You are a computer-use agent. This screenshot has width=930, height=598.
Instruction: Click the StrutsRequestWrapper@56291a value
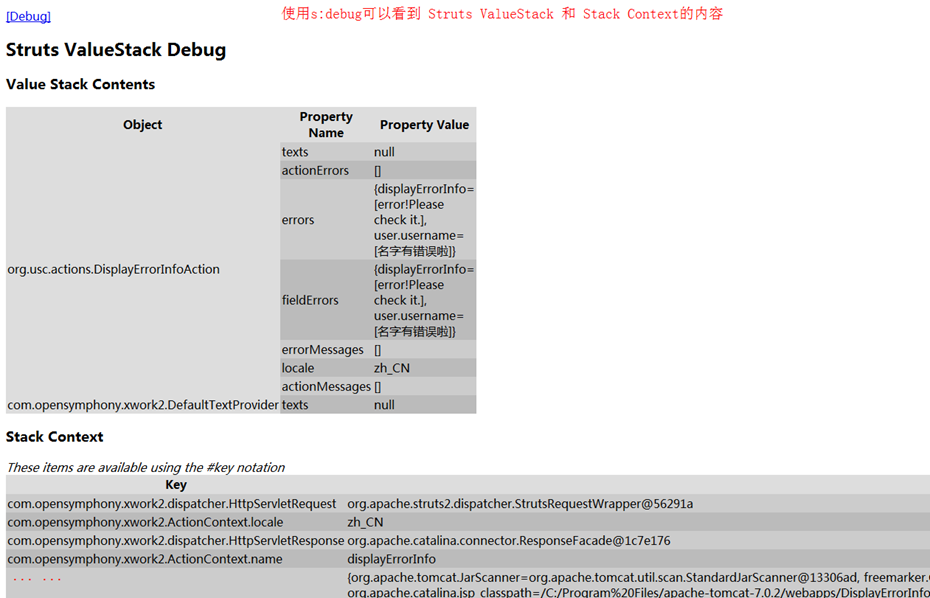click(x=520, y=504)
